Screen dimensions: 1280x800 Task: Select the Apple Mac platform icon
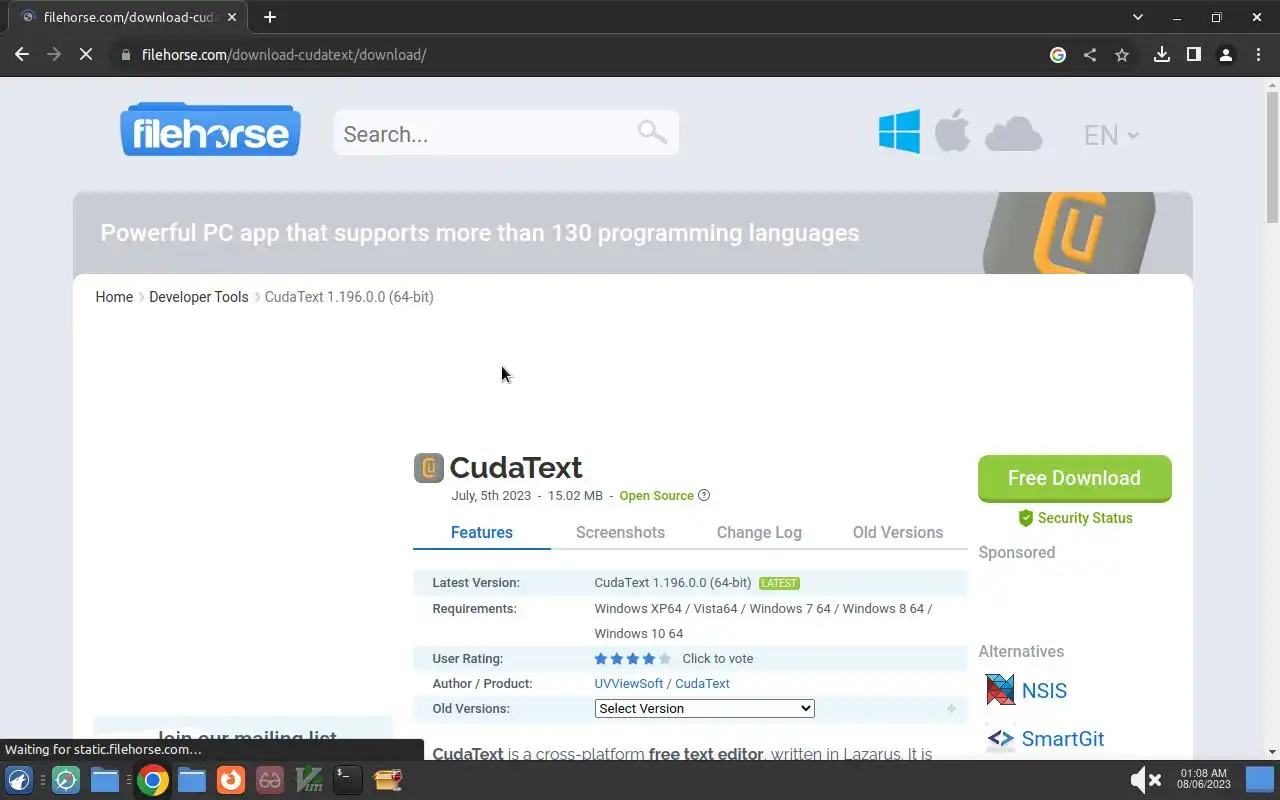952,132
